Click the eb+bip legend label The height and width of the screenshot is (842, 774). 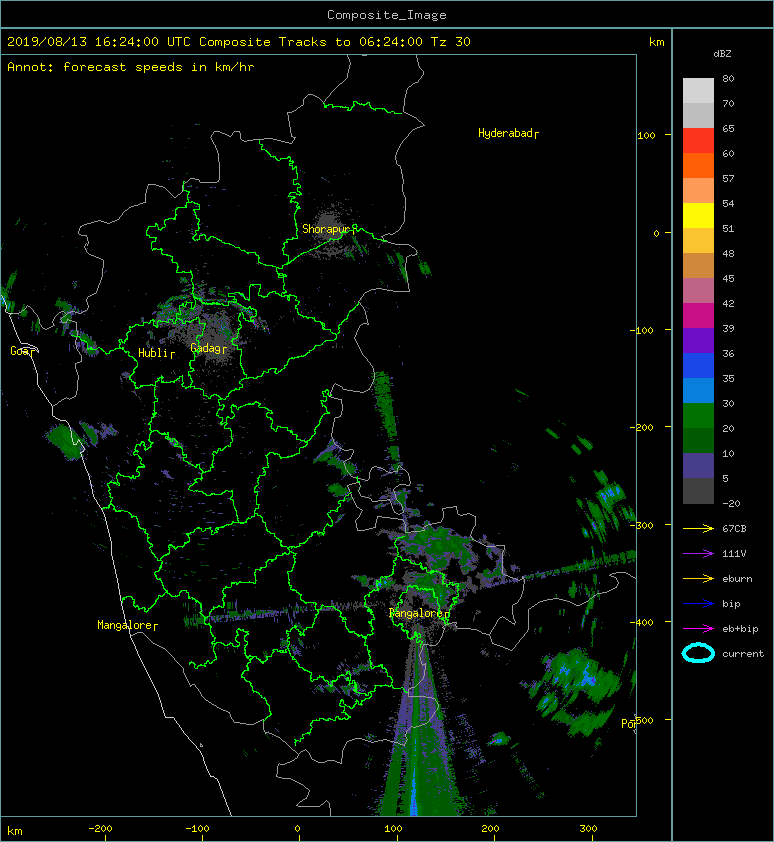(740, 629)
